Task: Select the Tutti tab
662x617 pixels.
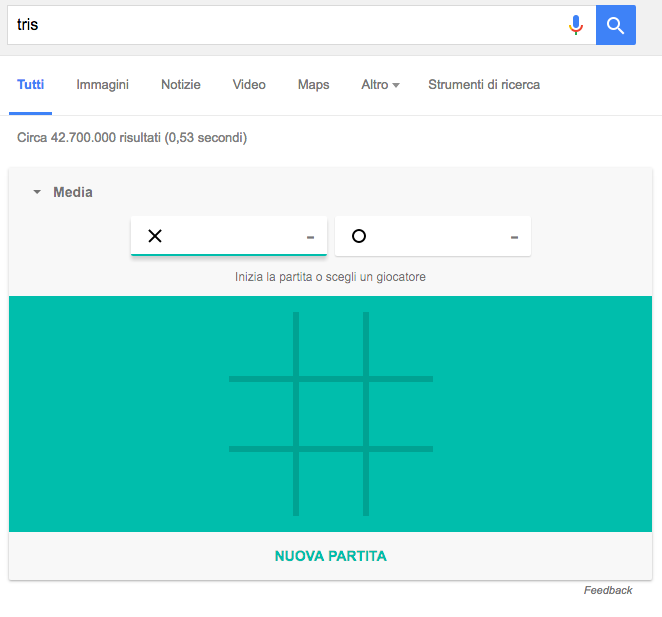Action: click(31, 85)
